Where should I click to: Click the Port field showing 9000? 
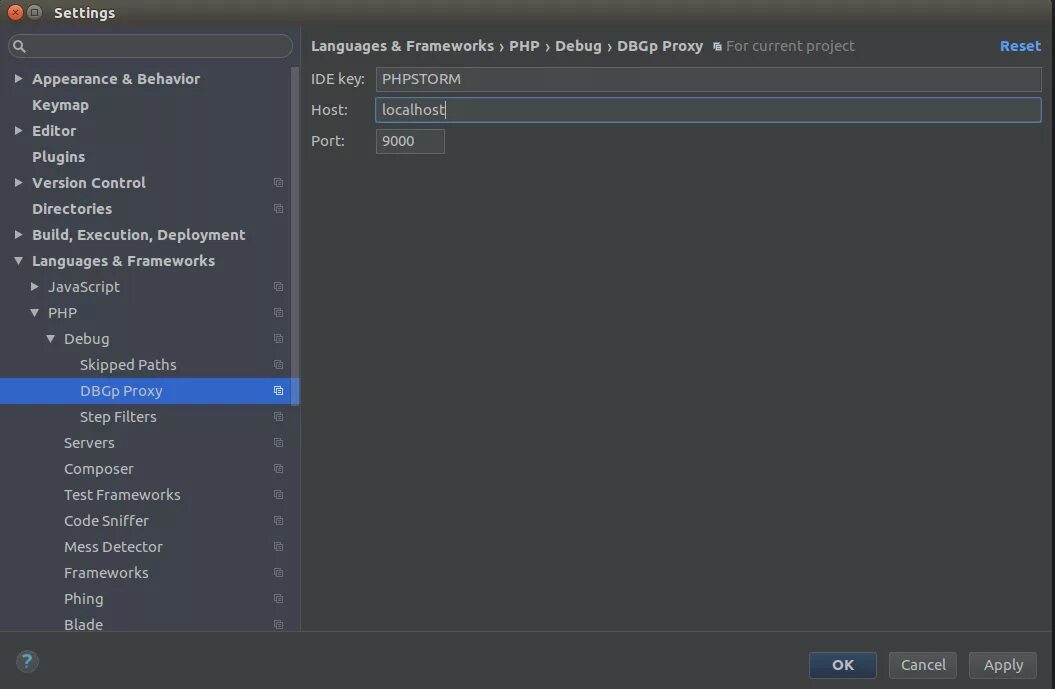(410, 141)
